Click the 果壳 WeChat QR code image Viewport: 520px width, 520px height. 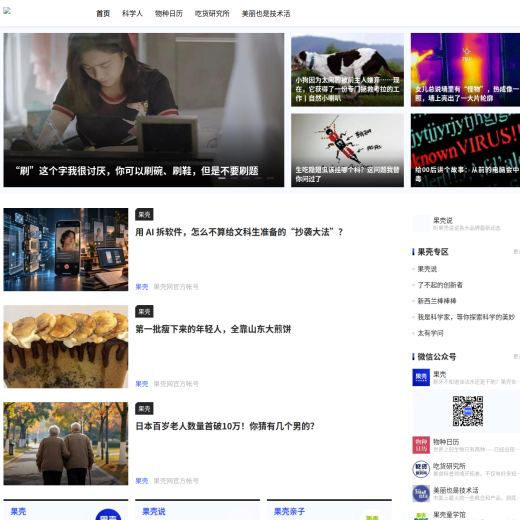click(x=468, y=411)
